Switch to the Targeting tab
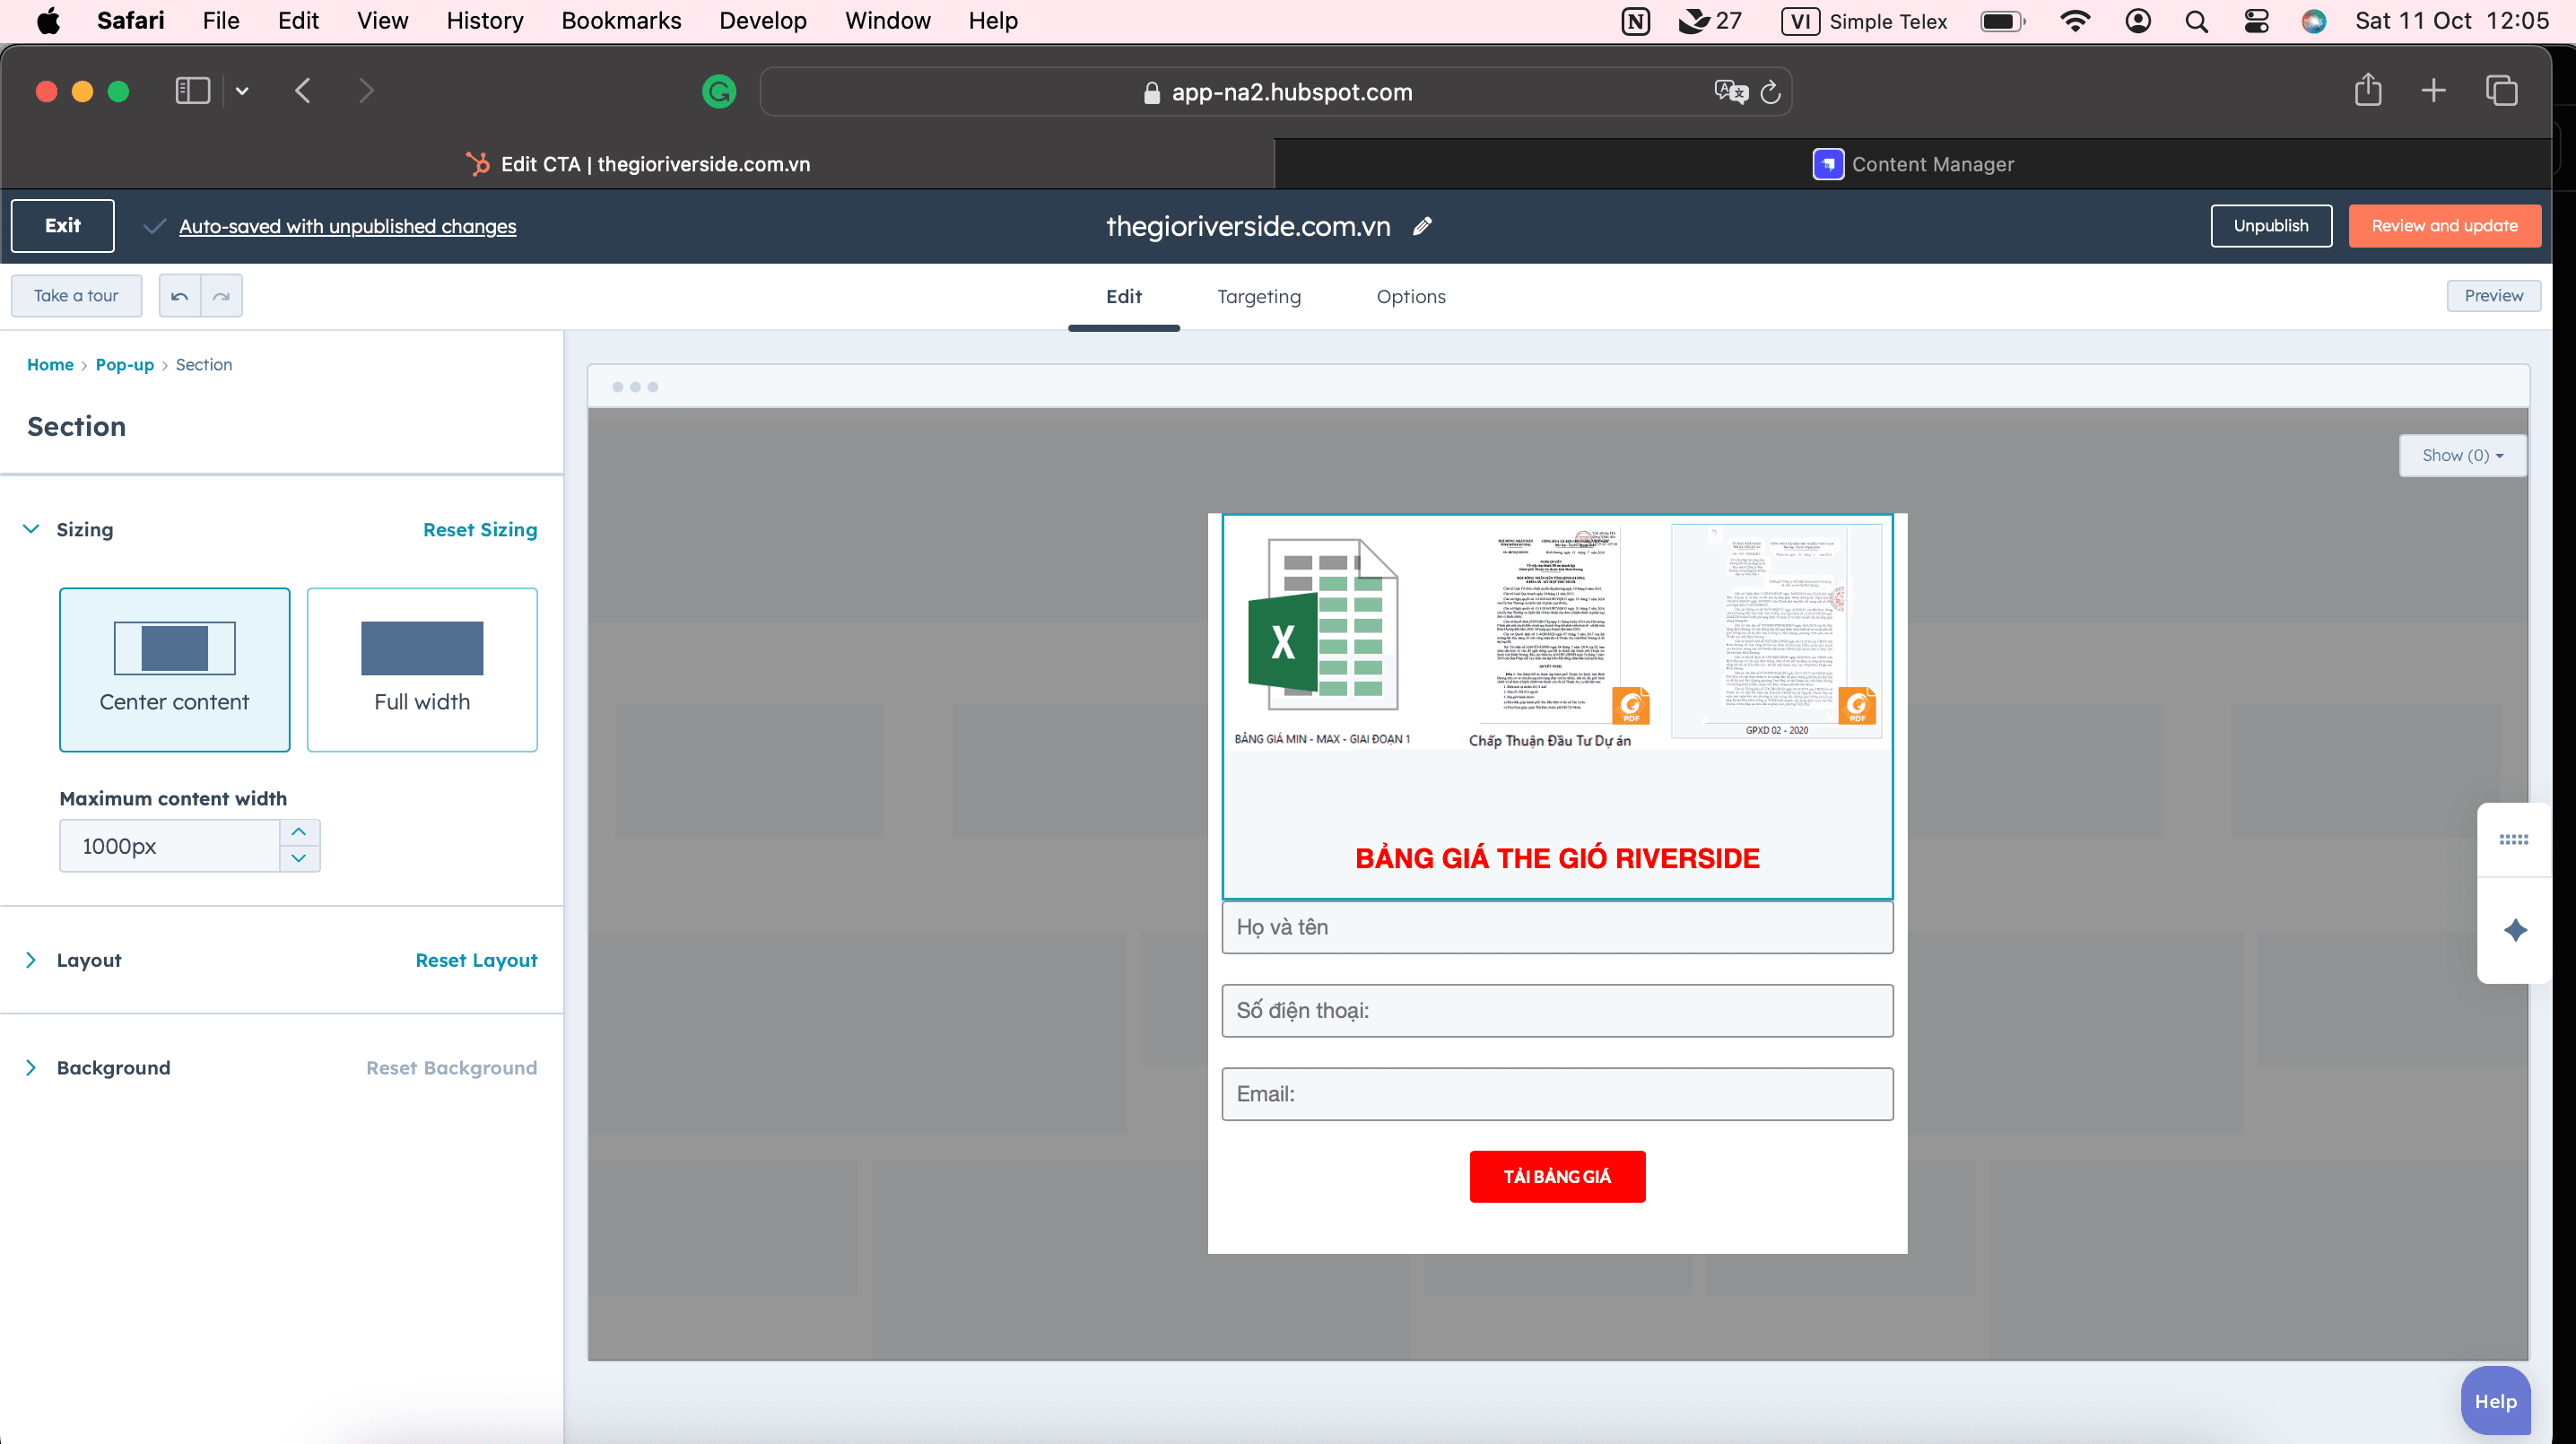 click(1258, 296)
